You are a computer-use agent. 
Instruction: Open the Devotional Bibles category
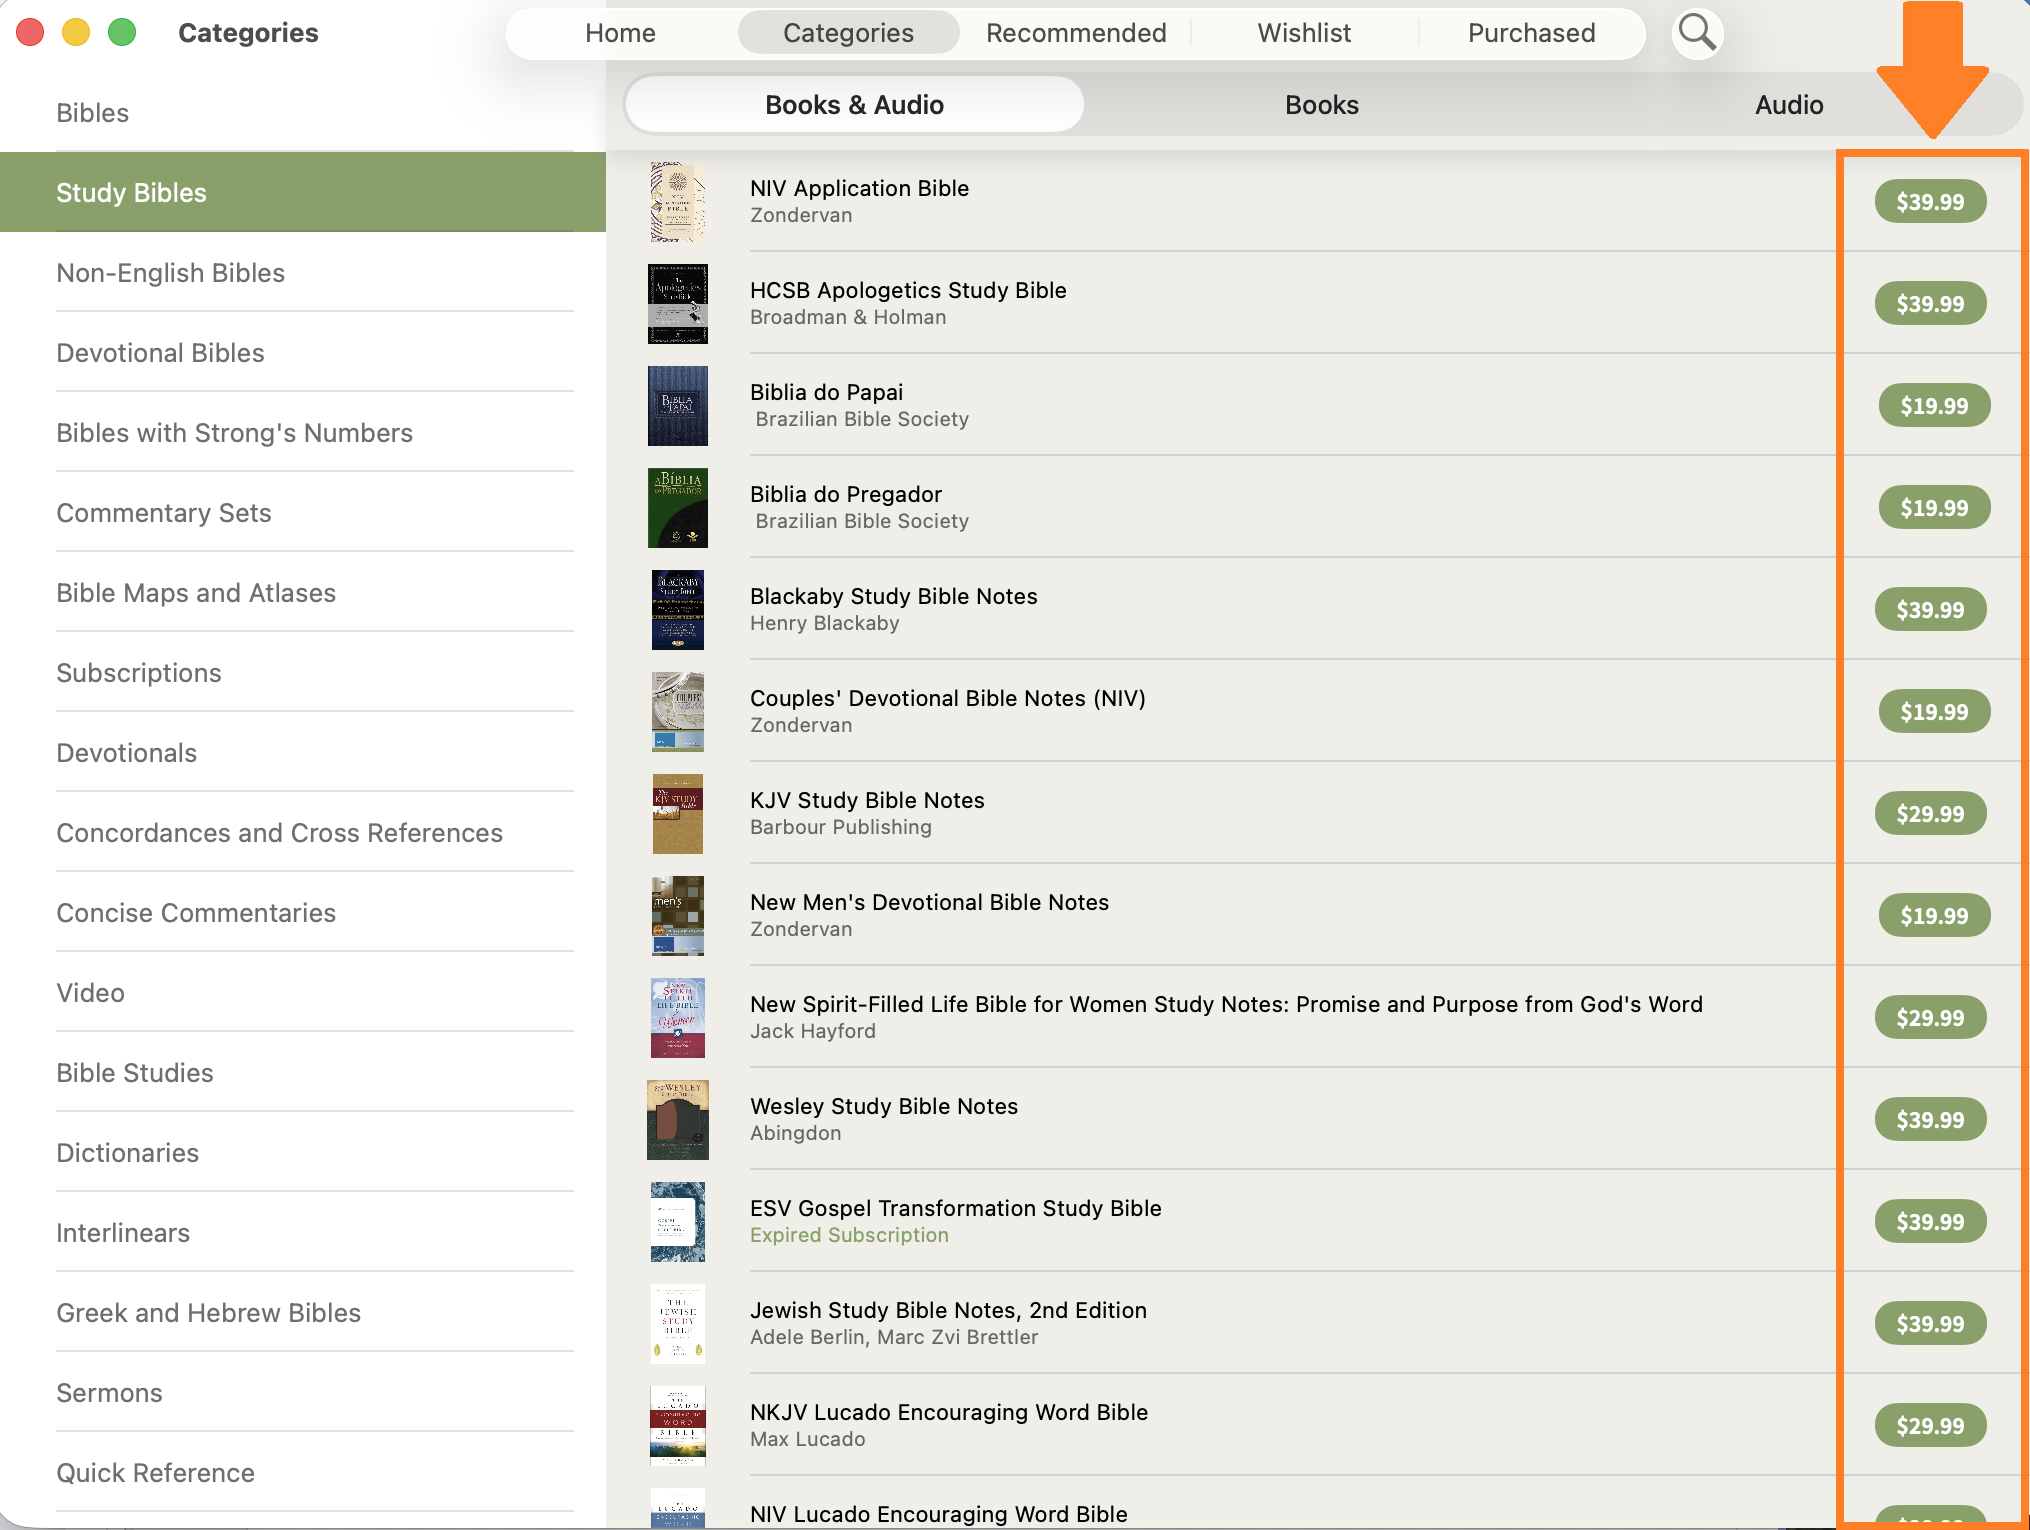click(303, 353)
